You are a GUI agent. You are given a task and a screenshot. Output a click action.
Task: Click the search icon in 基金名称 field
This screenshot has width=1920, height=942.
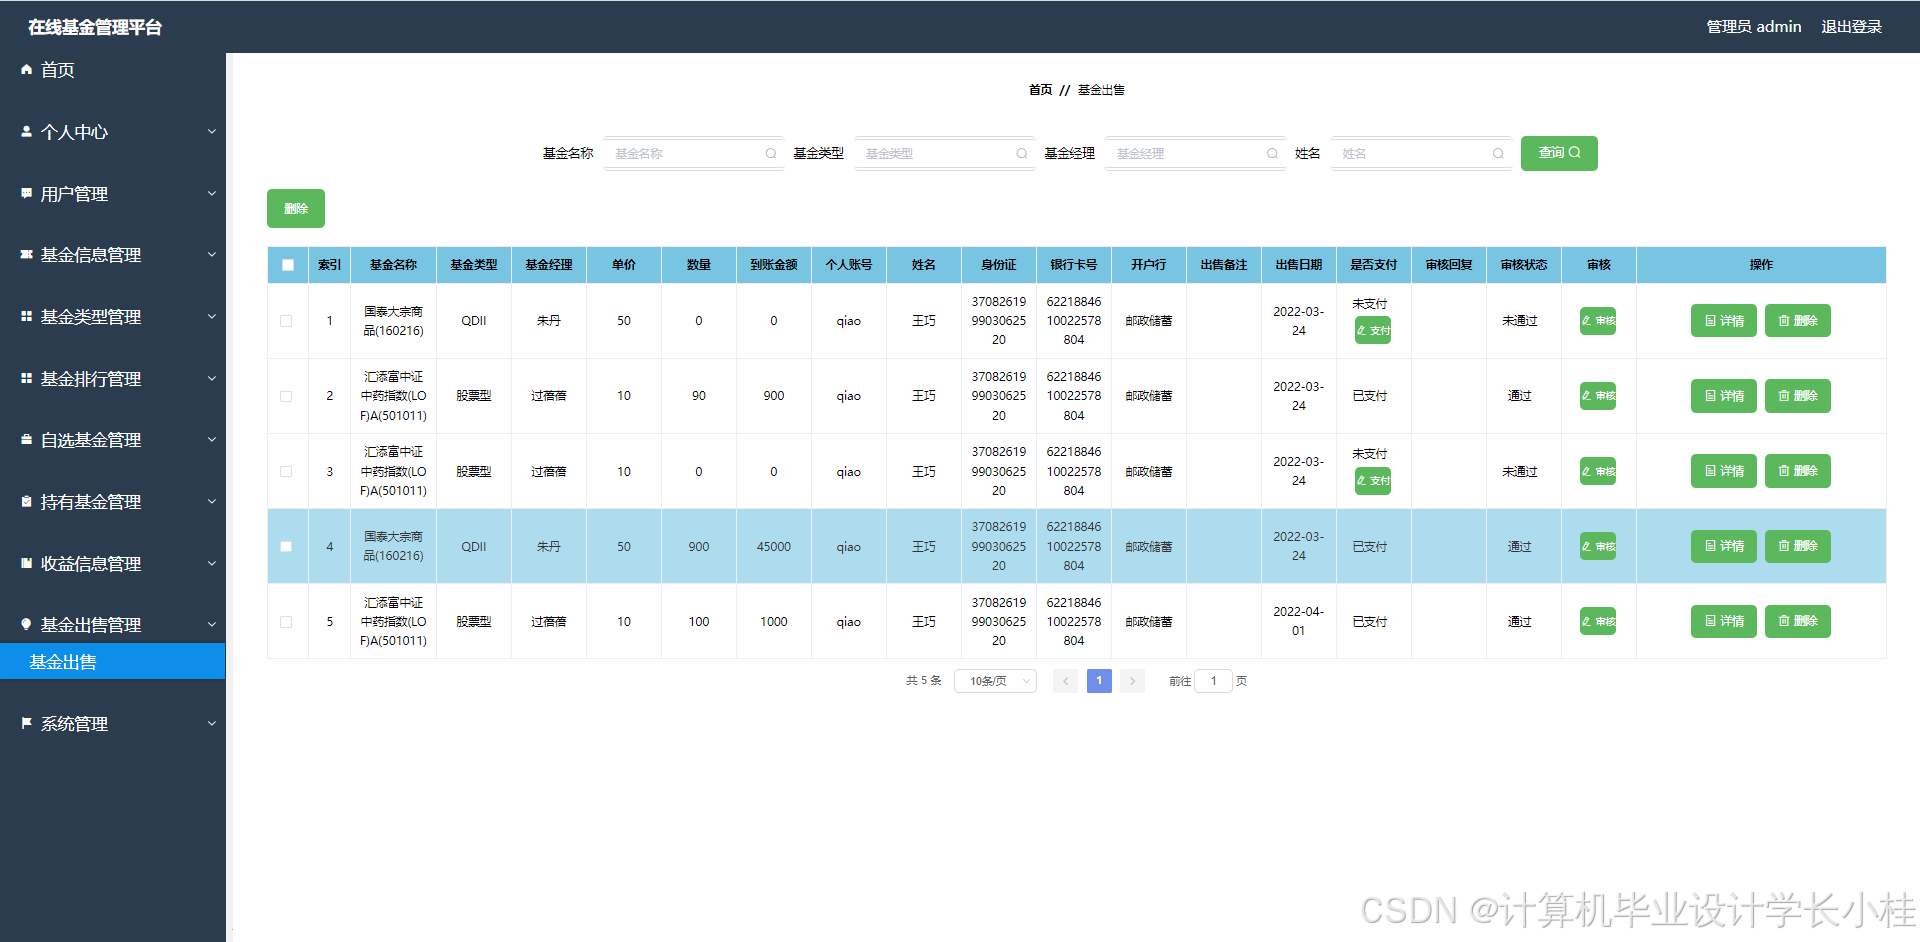coord(771,153)
